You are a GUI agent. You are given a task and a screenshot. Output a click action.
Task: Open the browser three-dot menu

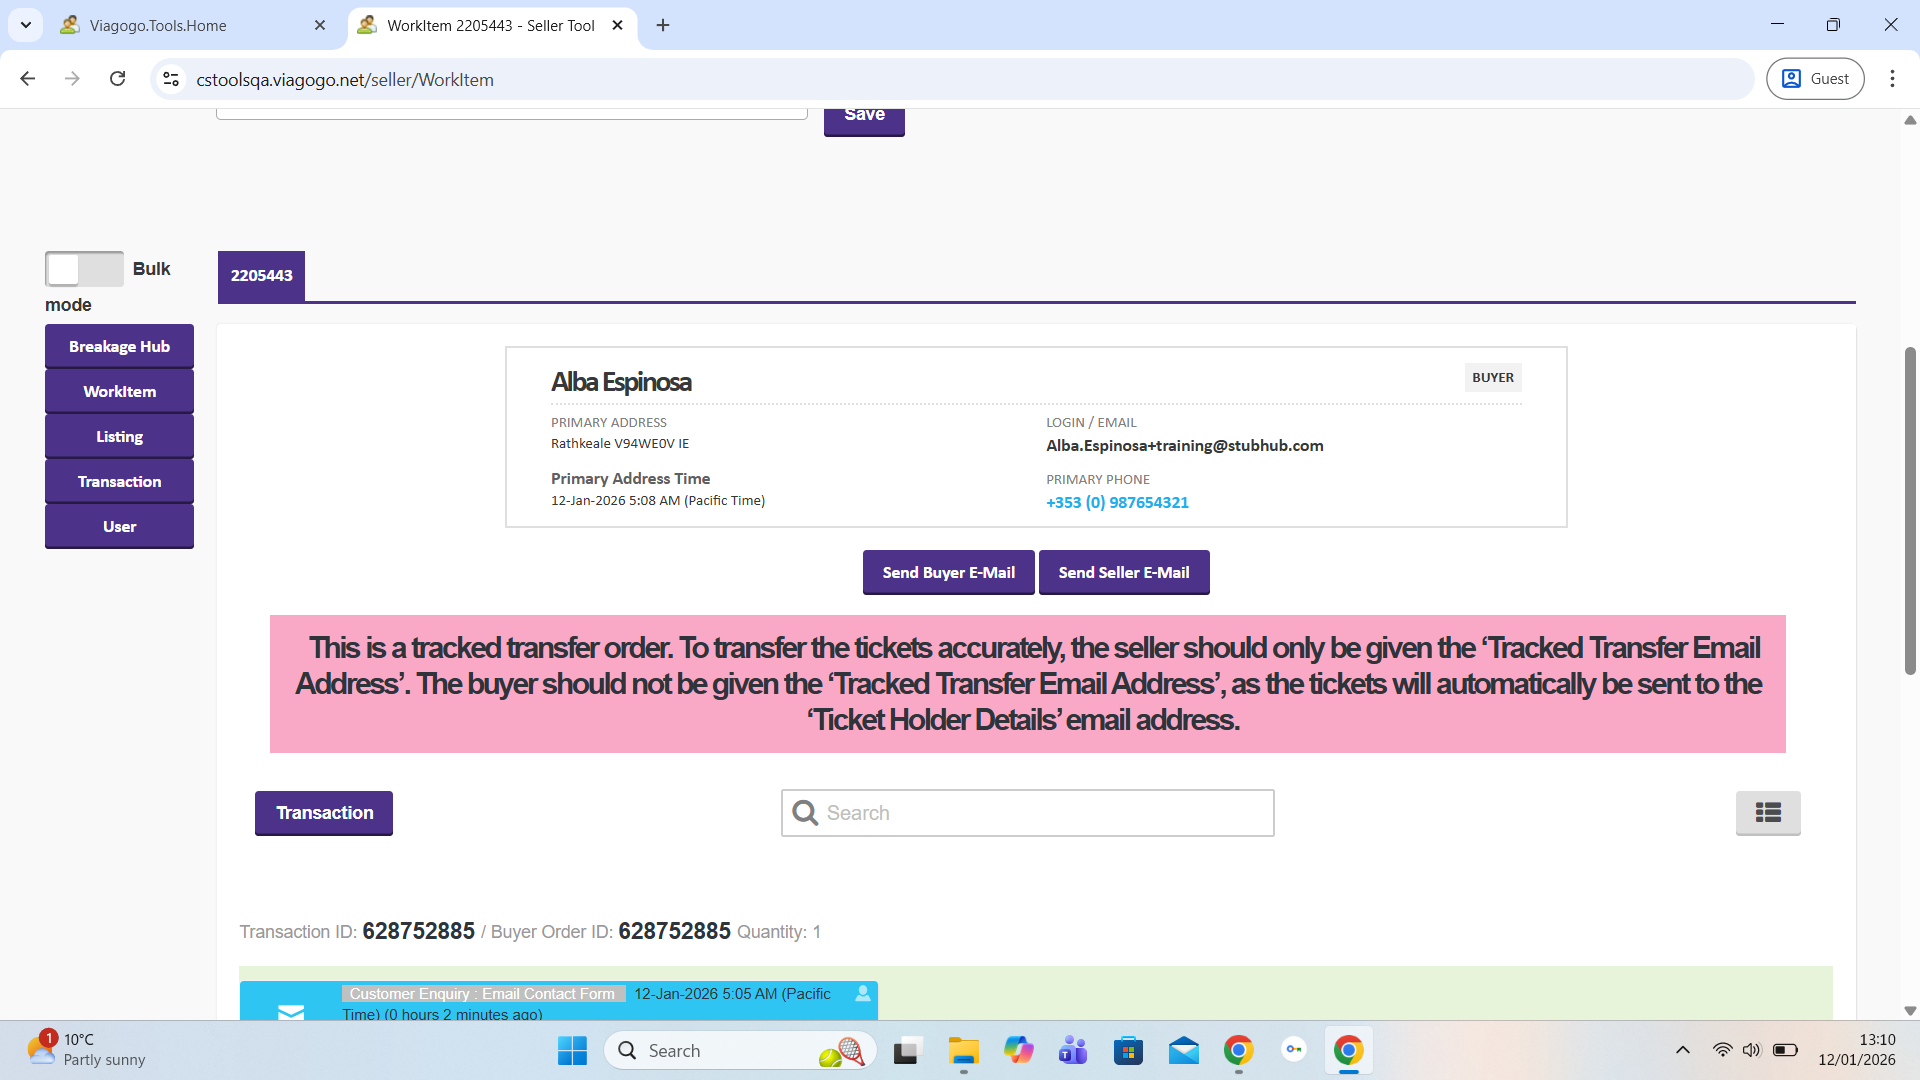[x=1891, y=79]
